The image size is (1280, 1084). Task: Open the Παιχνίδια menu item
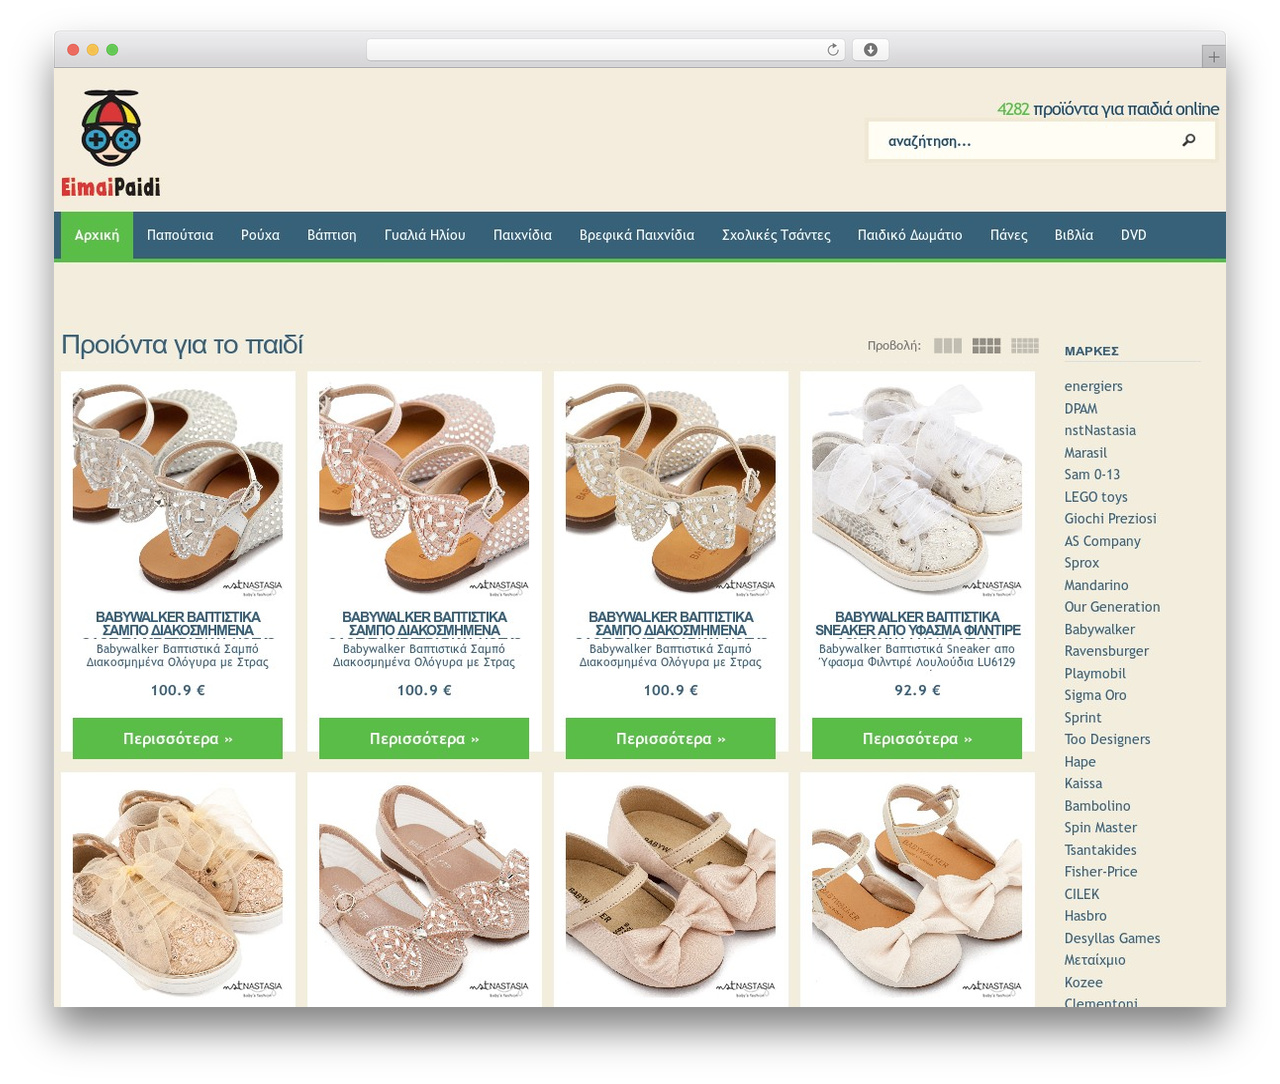pyautogui.click(x=522, y=235)
